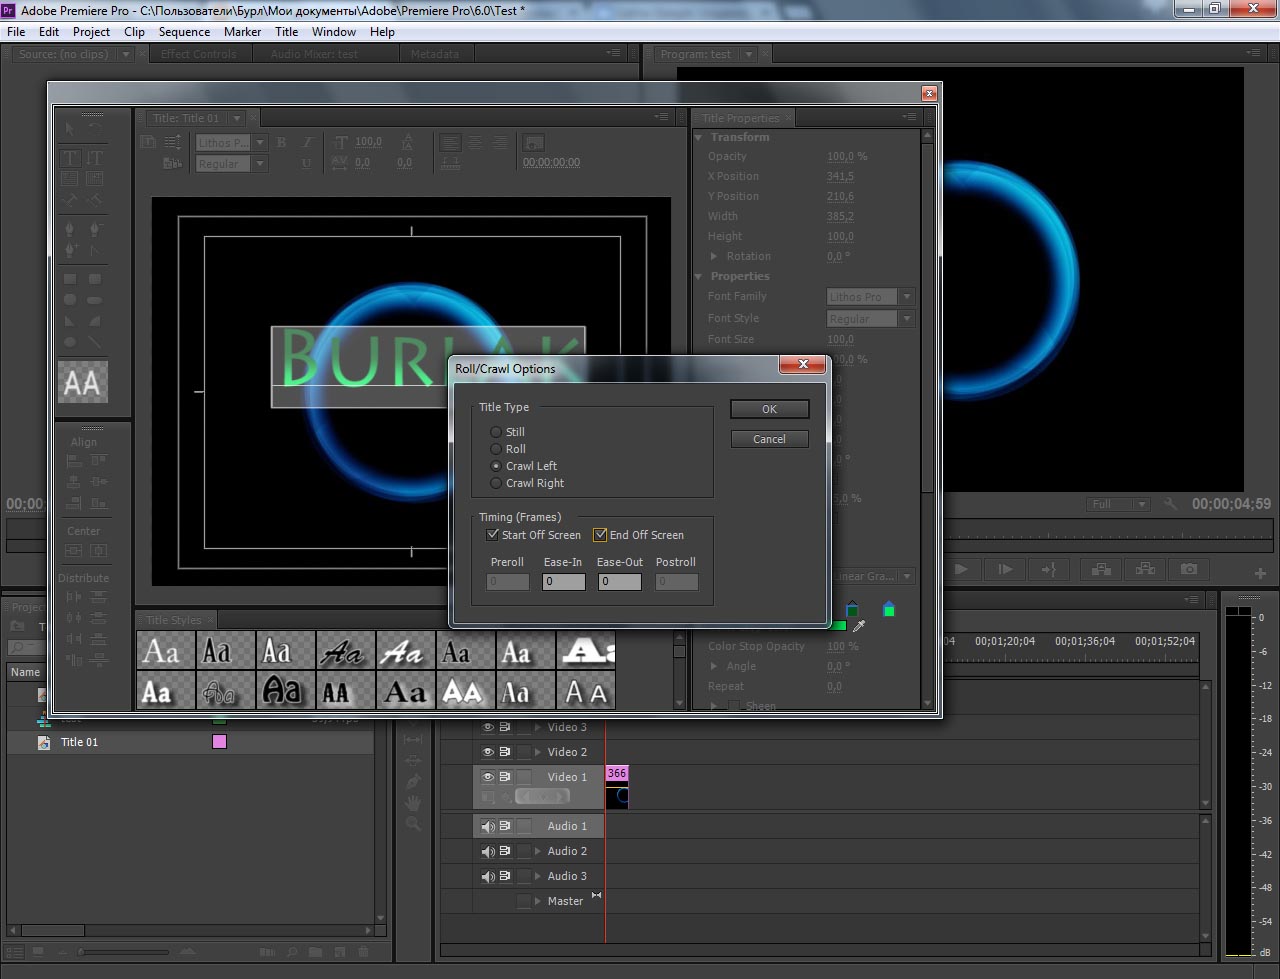Click the Button Editor plus icon
This screenshot has height=979, width=1280.
[x=1260, y=573]
